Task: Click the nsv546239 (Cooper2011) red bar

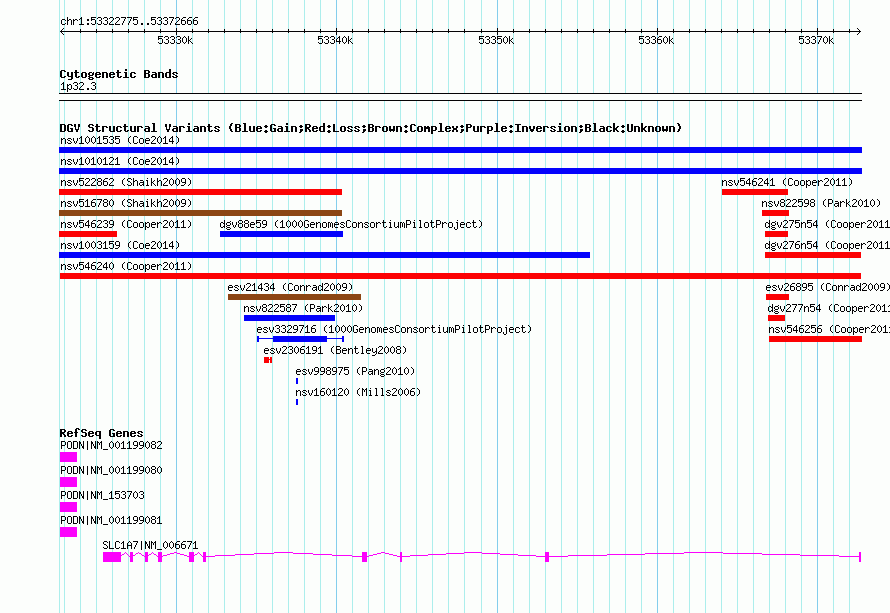Action: tap(88, 234)
